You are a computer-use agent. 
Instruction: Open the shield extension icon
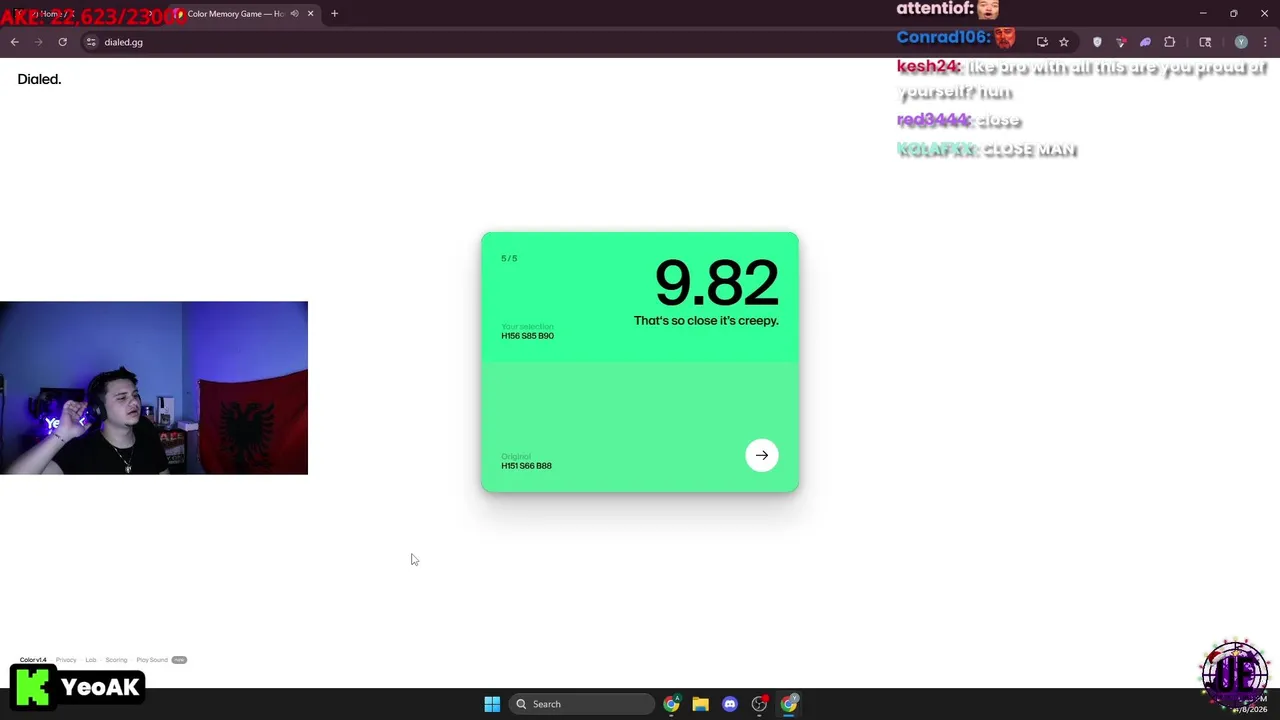(x=1097, y=42)
